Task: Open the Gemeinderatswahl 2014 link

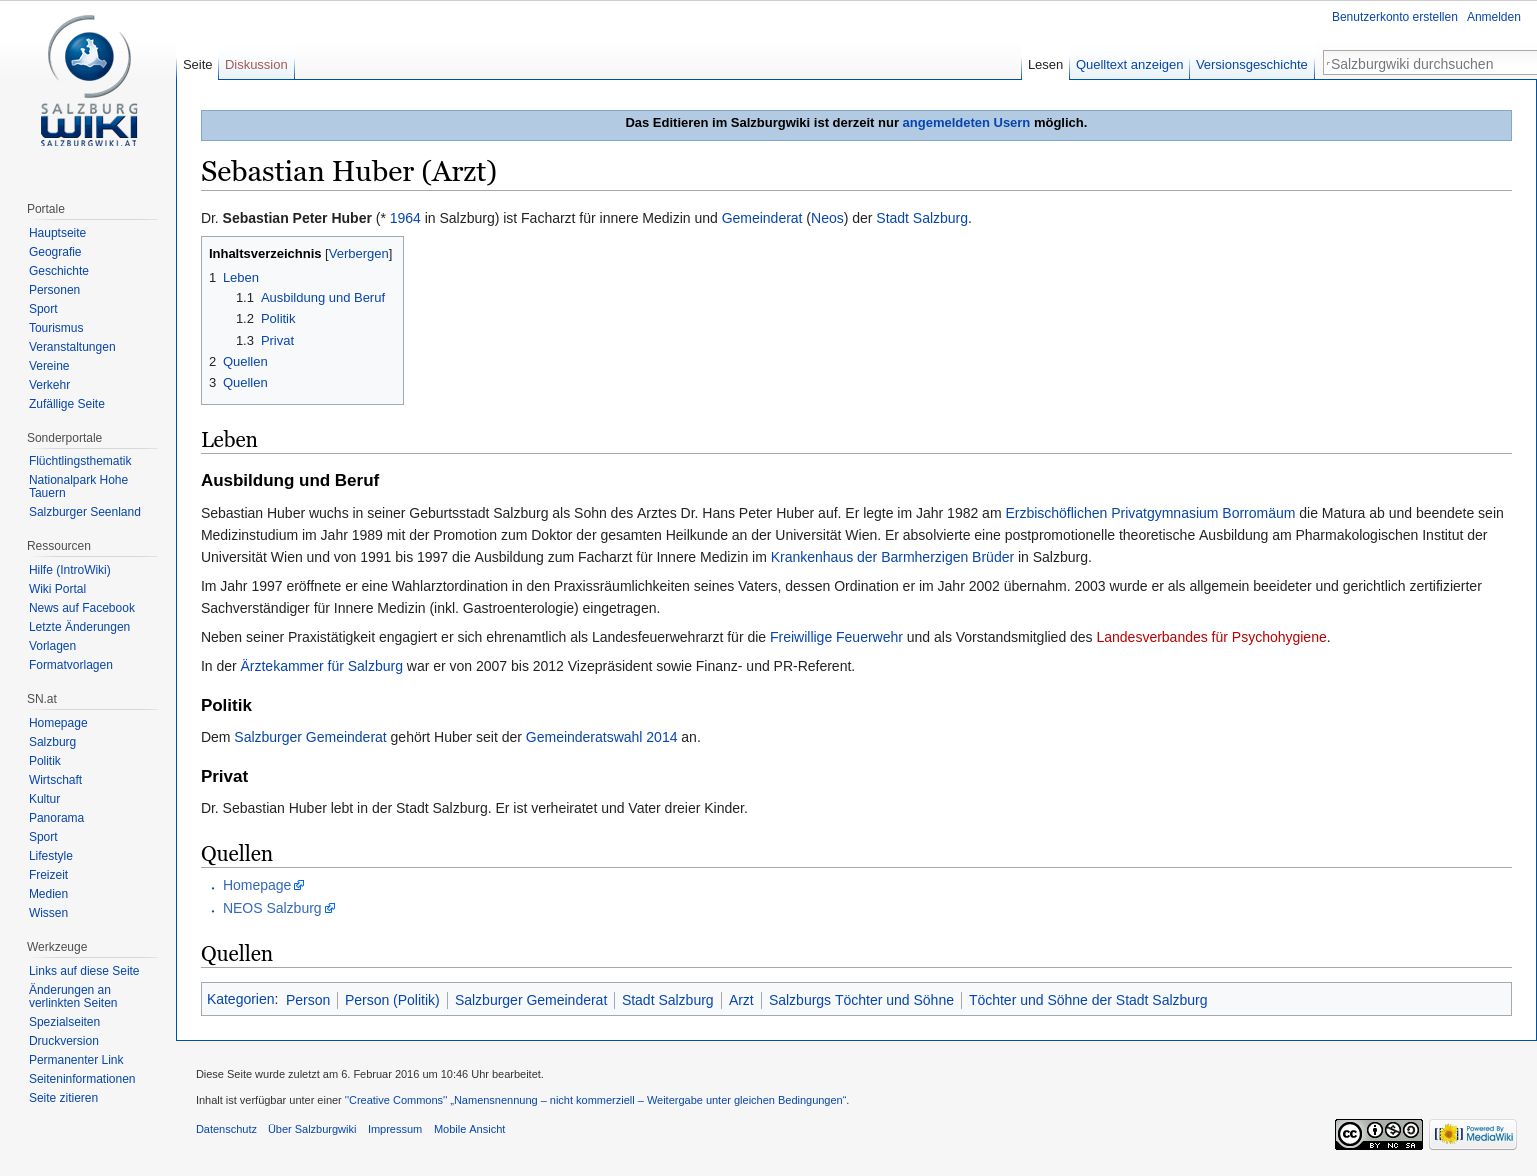Action: click(x=601, y=737)
